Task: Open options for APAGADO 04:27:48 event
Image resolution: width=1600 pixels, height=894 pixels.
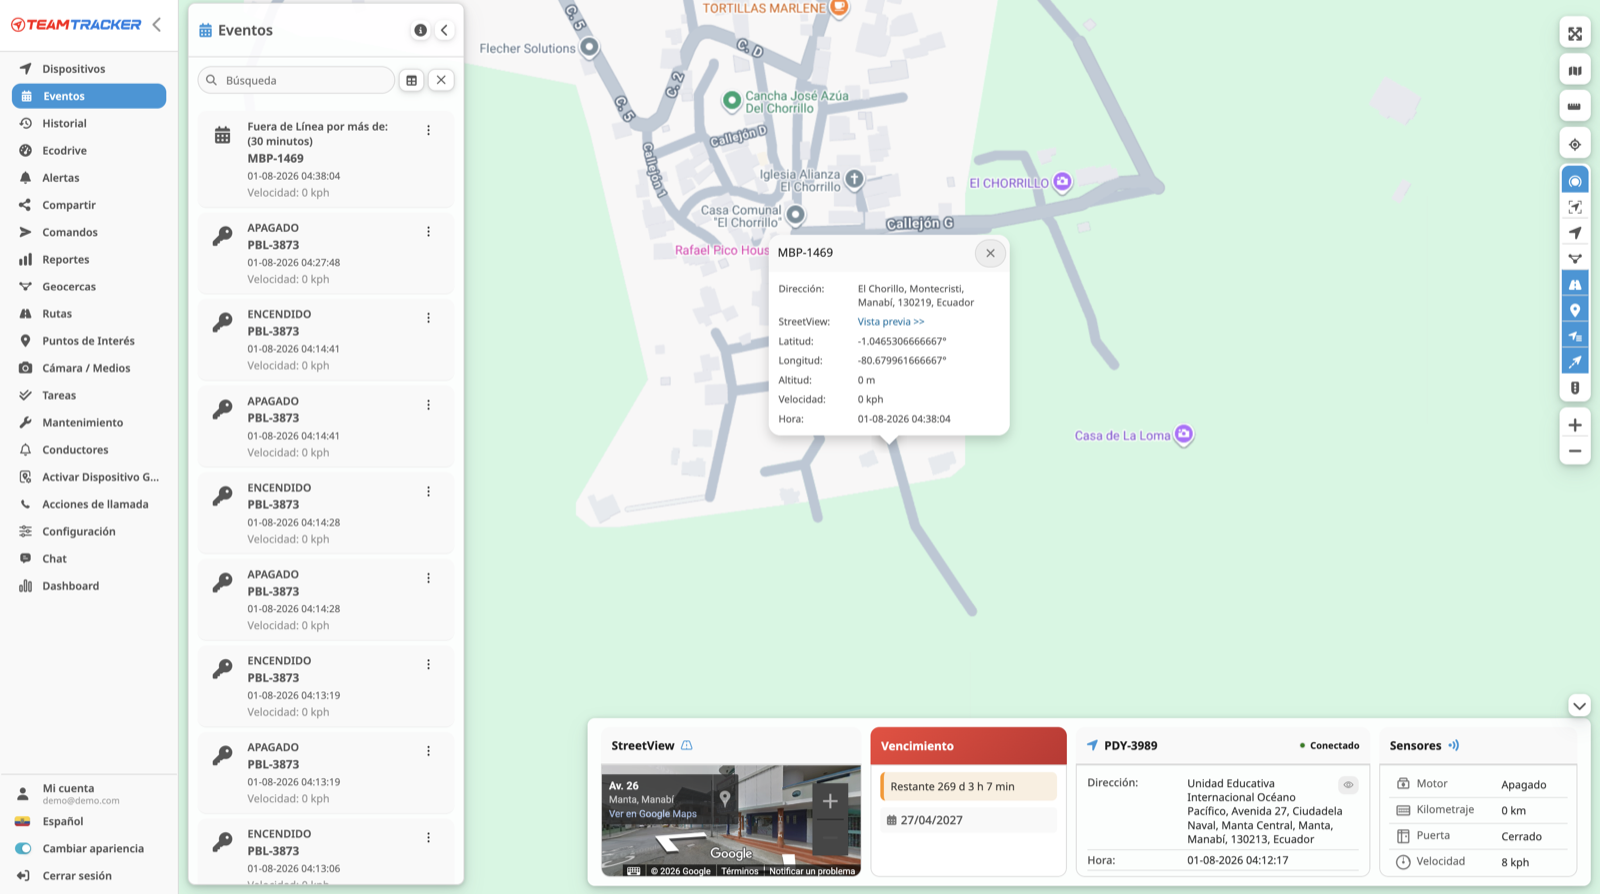Action: point(428,231)
